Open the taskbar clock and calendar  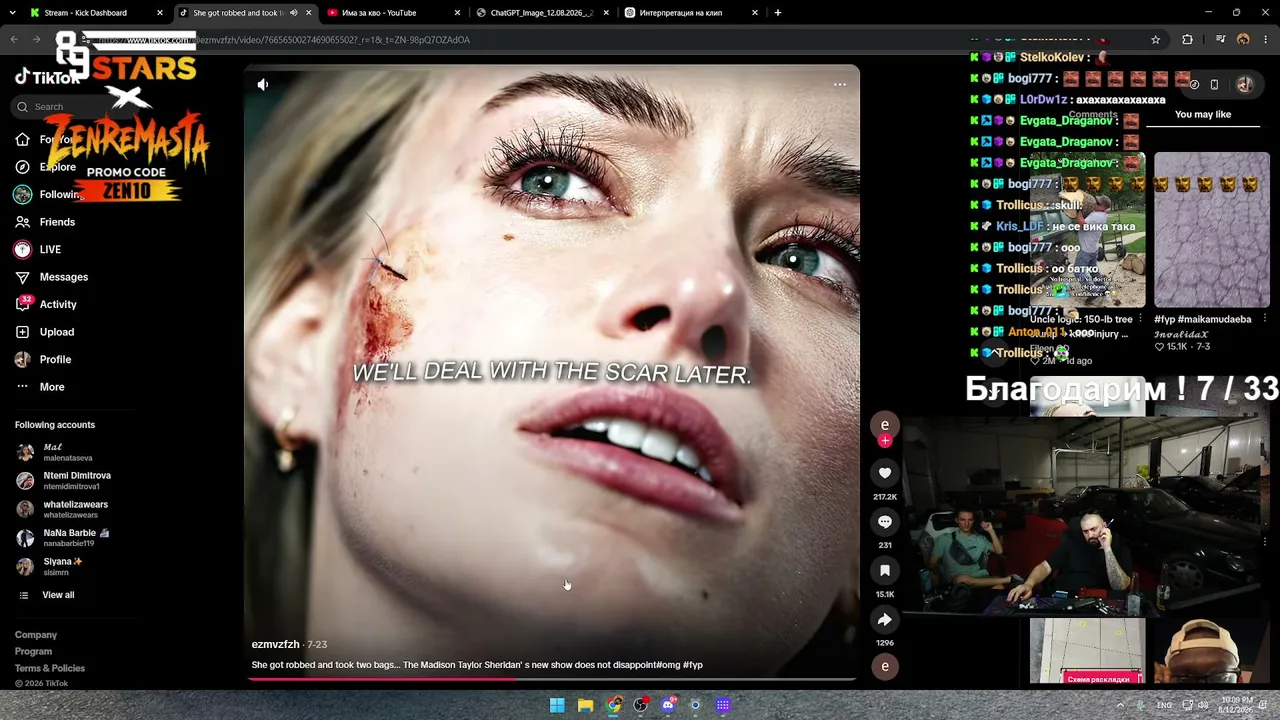(x=1236, y=705)
